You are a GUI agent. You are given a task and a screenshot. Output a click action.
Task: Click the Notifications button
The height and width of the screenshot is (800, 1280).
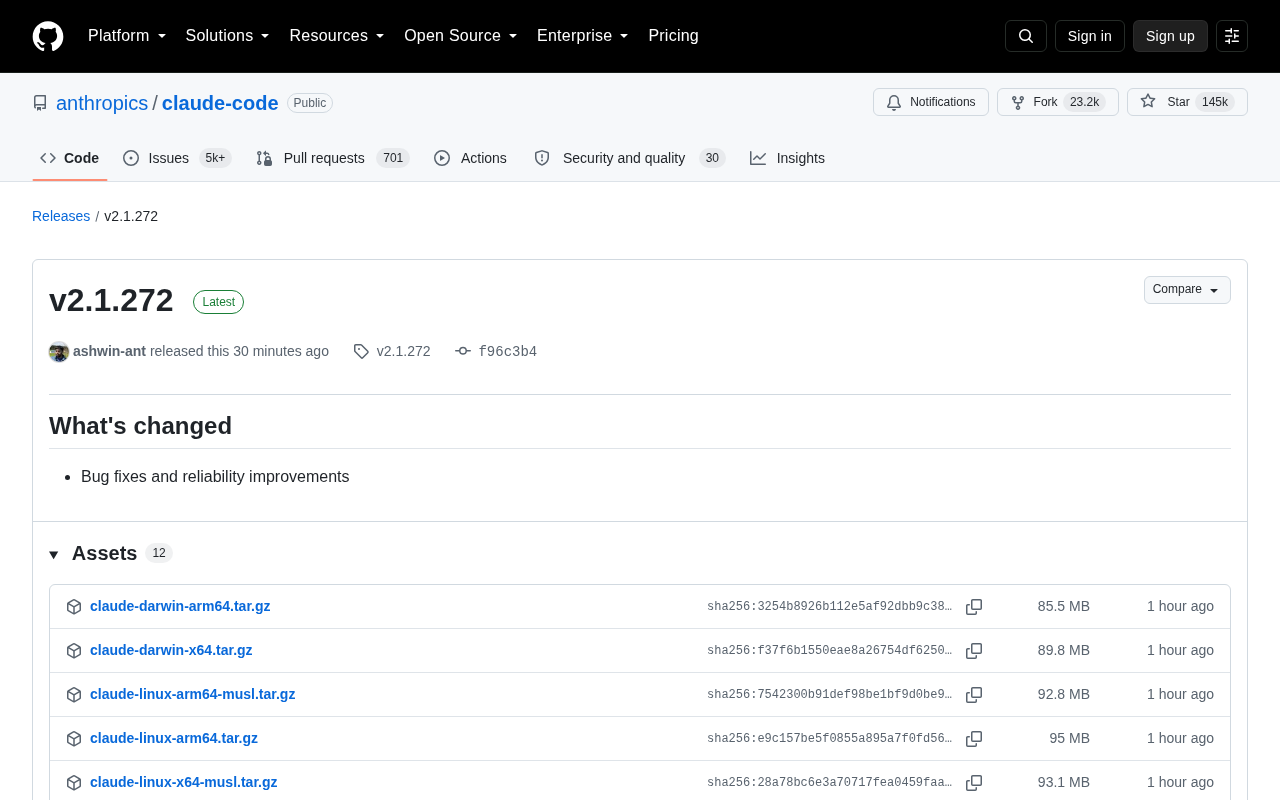click(x=931, y=102)
